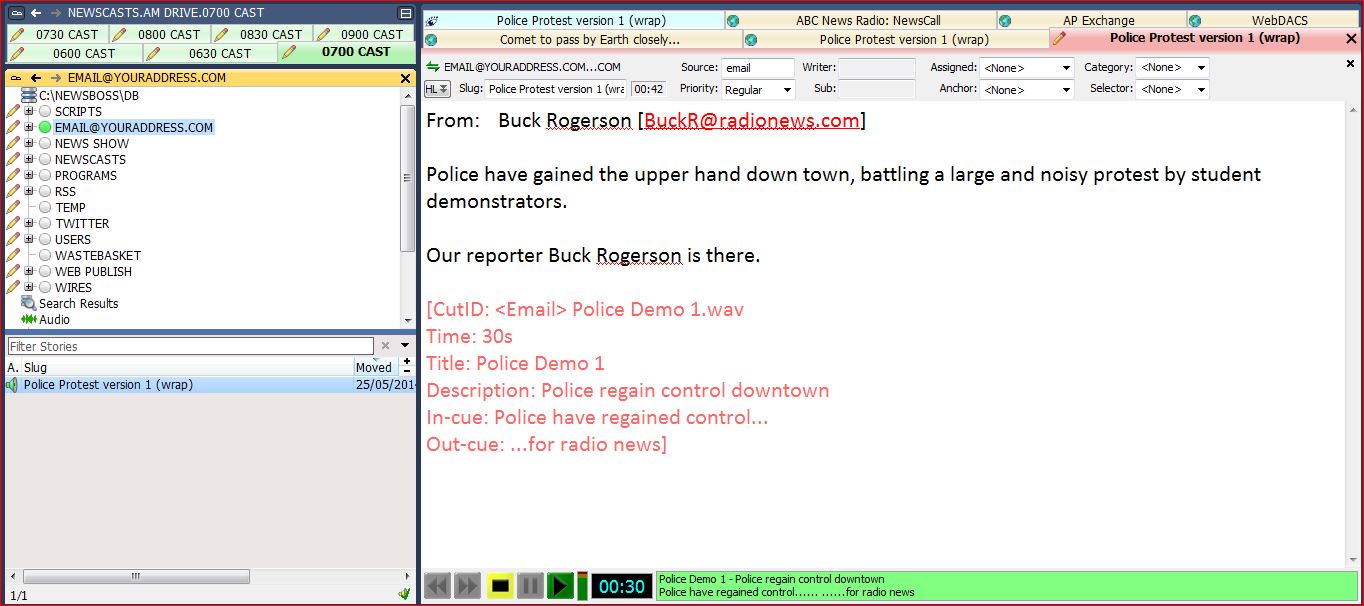The image size is (1364, 606).
Task: Click the Source field containing email
Action: (x=758, y=67)
